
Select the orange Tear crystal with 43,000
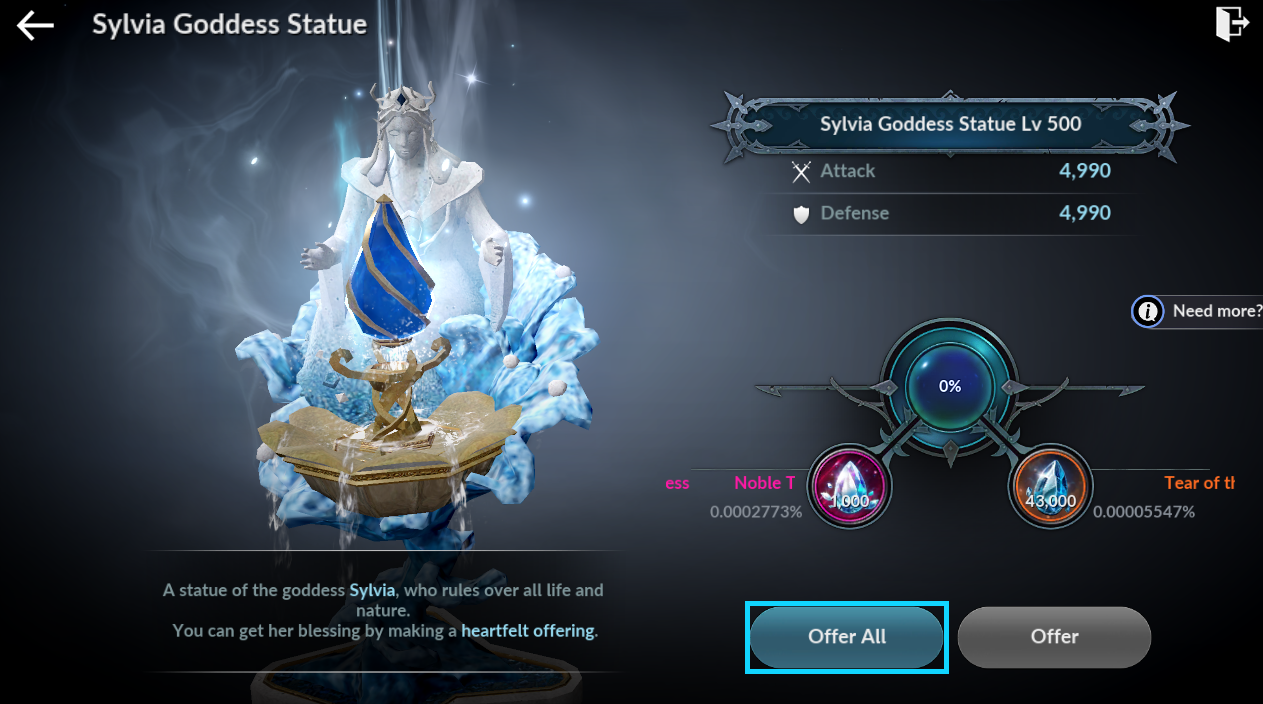point(1049,487)
